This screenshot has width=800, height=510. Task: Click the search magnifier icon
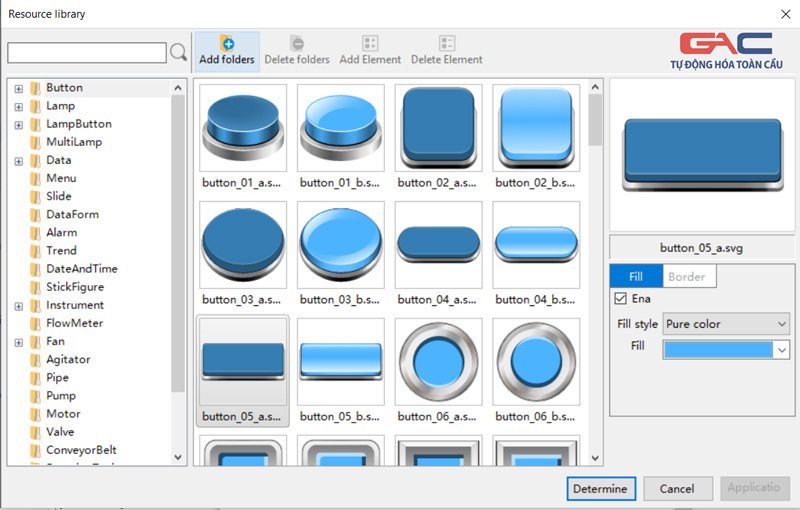[x=178, y=52]
